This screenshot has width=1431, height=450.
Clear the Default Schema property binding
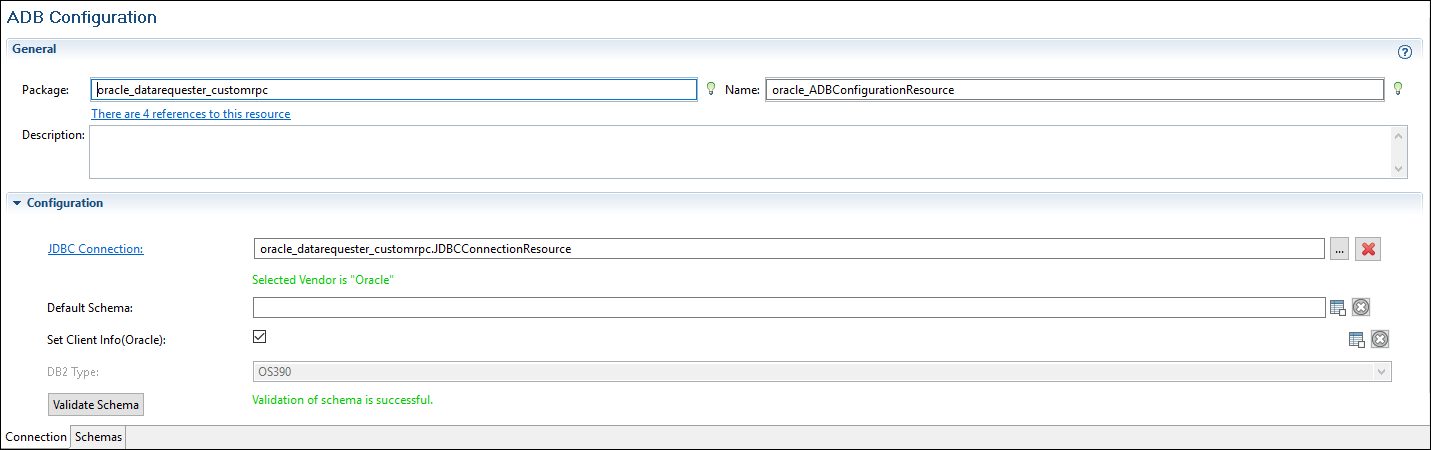coord(1360,308)
